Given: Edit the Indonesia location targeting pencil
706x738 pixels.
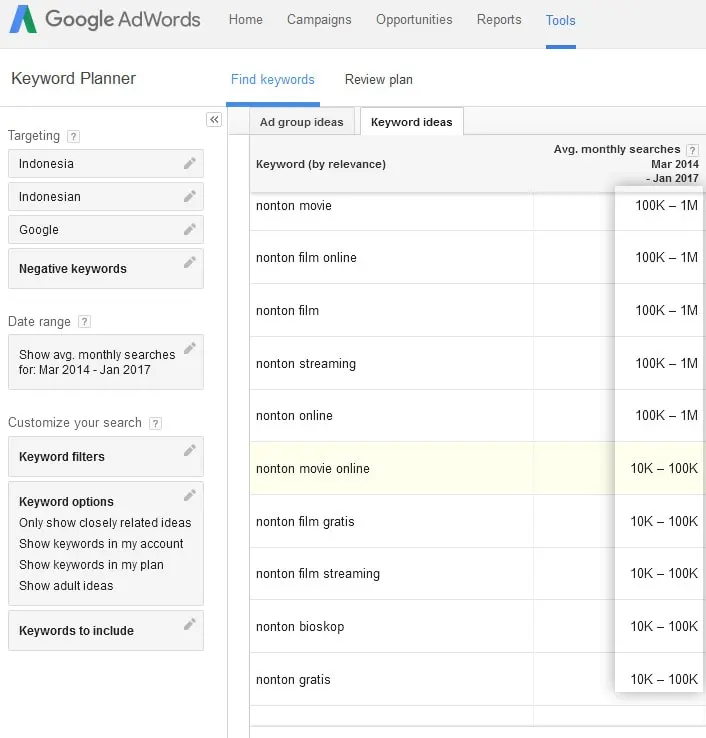Looking at the screenshot, I should coord(189,163).
